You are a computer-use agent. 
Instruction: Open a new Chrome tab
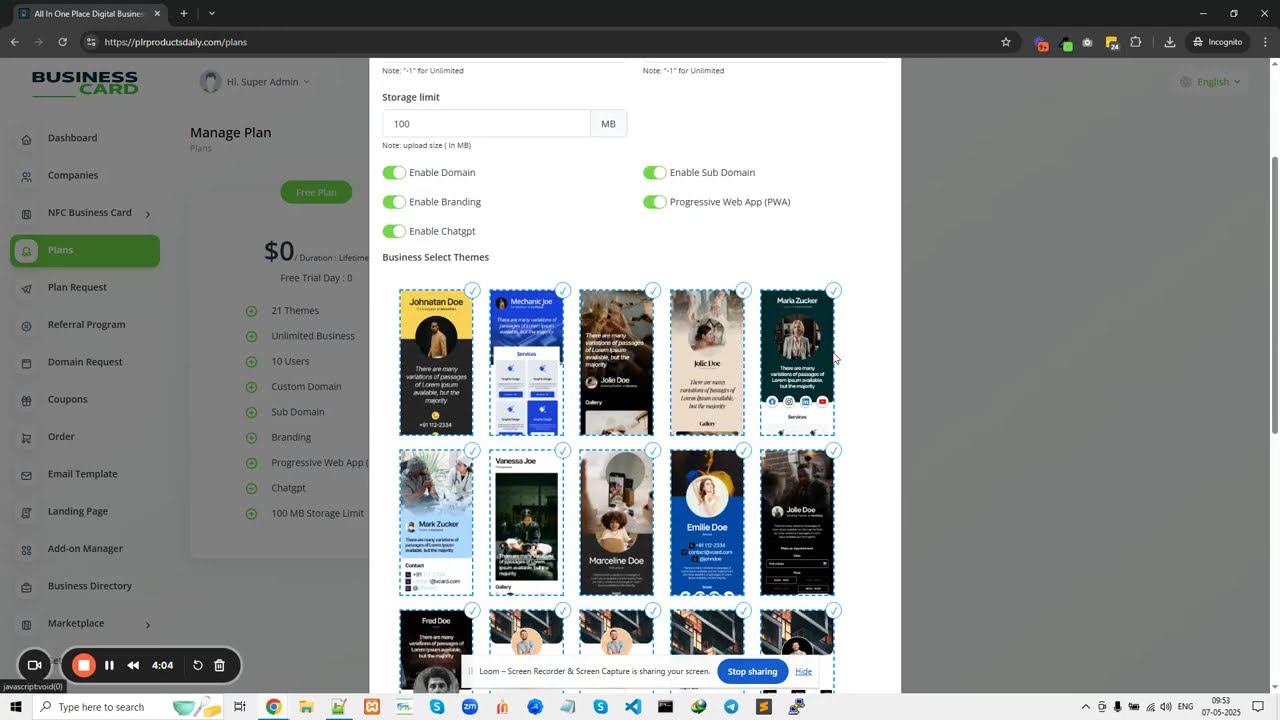(183, 14)
